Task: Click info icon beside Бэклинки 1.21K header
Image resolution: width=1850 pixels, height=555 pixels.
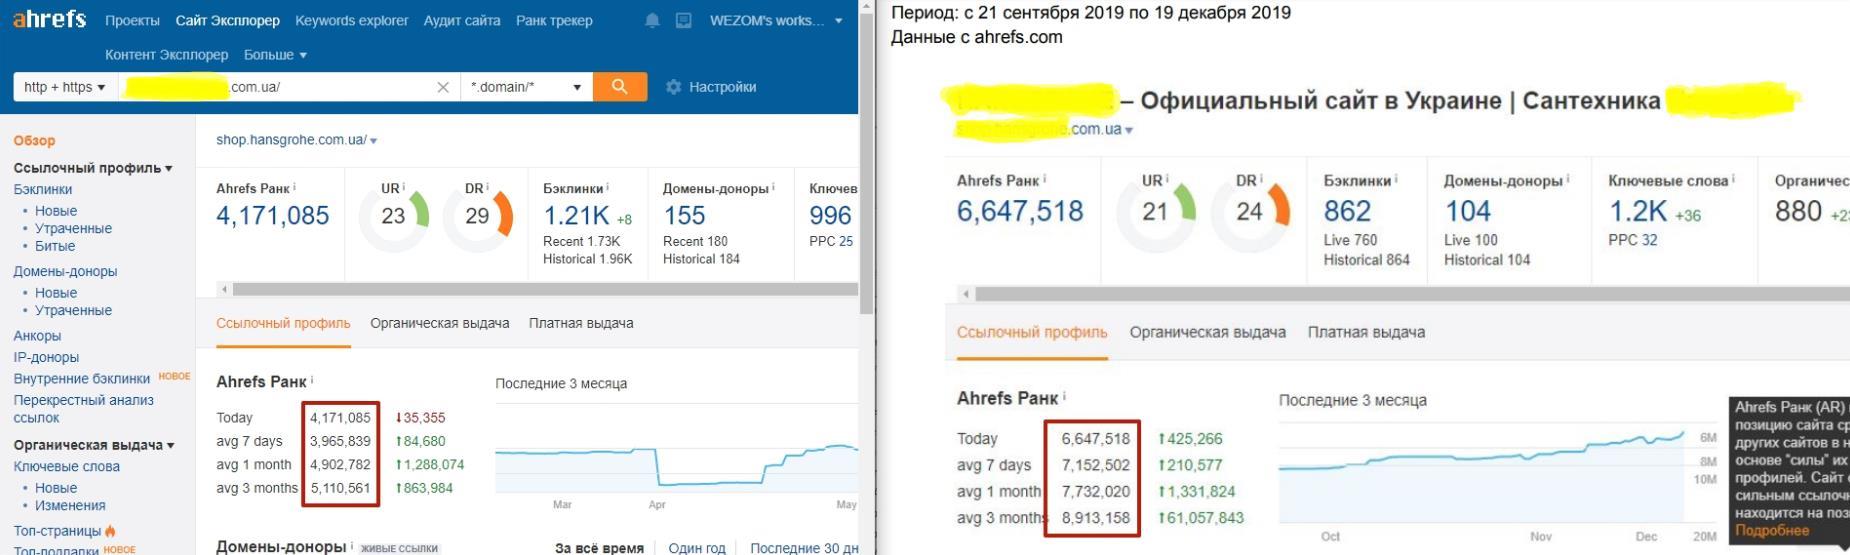Action: pyautogui.click(x=607, y=187)
